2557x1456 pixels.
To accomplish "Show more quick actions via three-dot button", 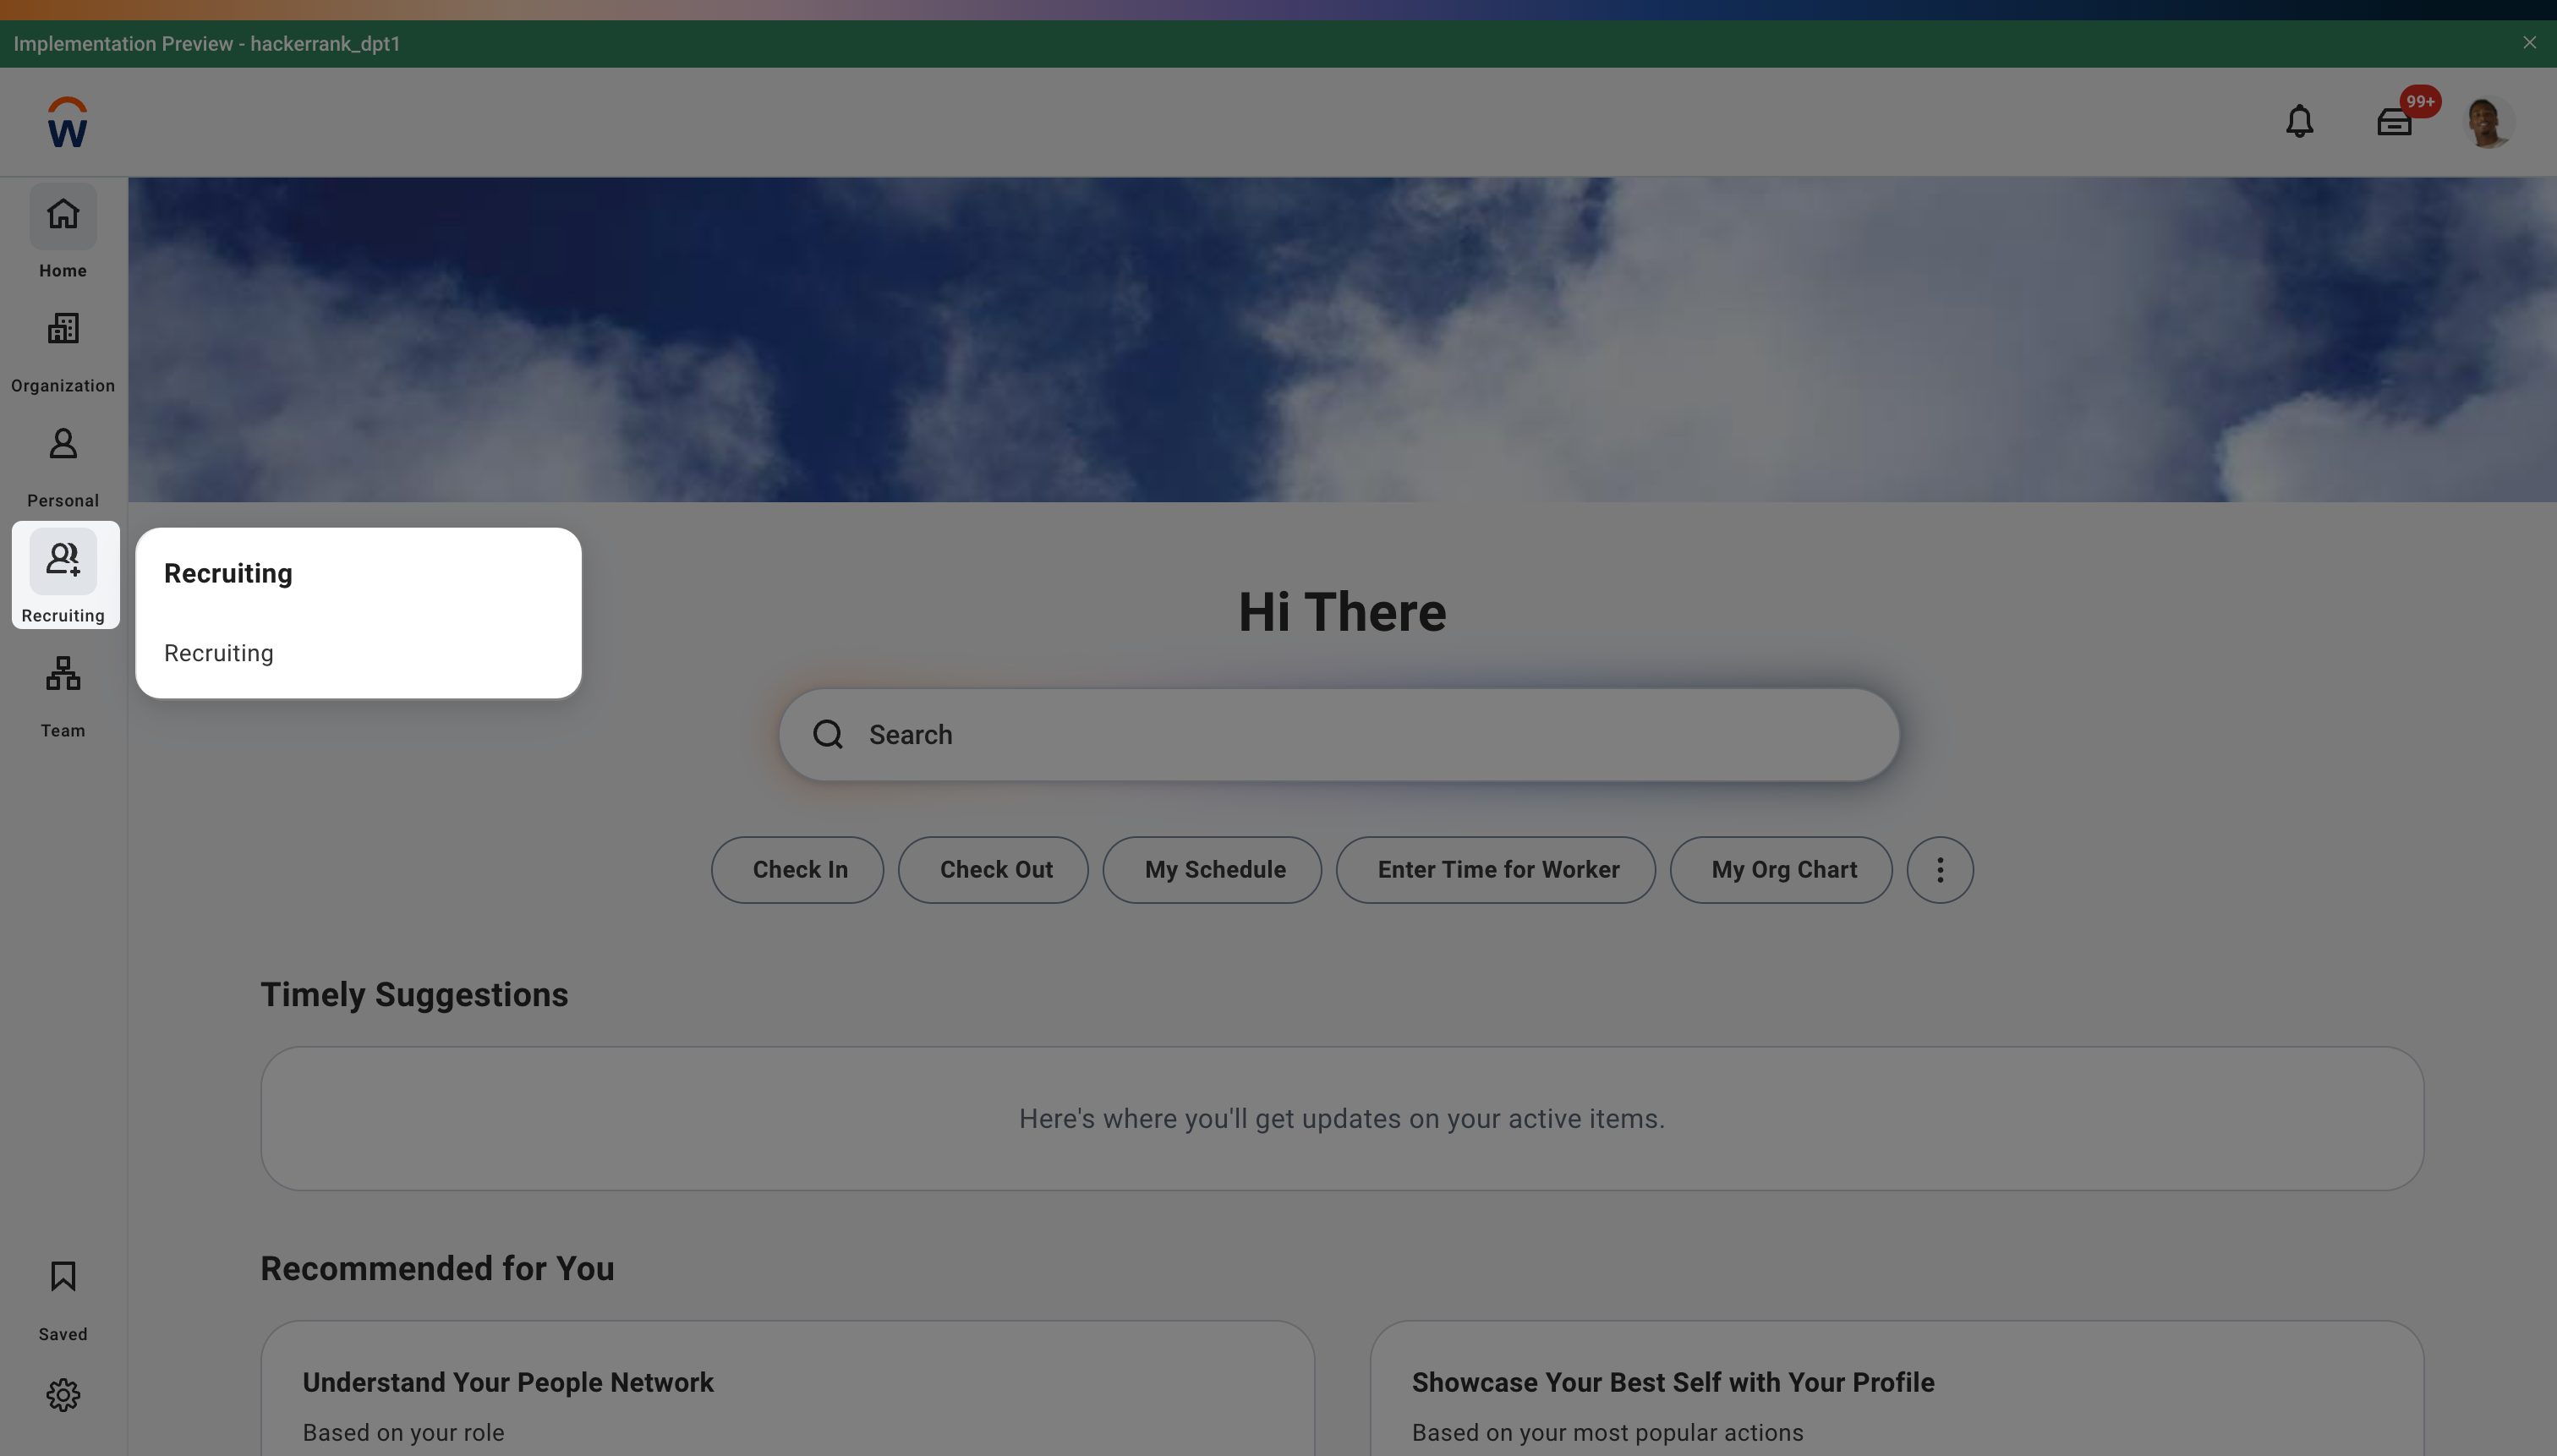I will [x=1940, y=869].
